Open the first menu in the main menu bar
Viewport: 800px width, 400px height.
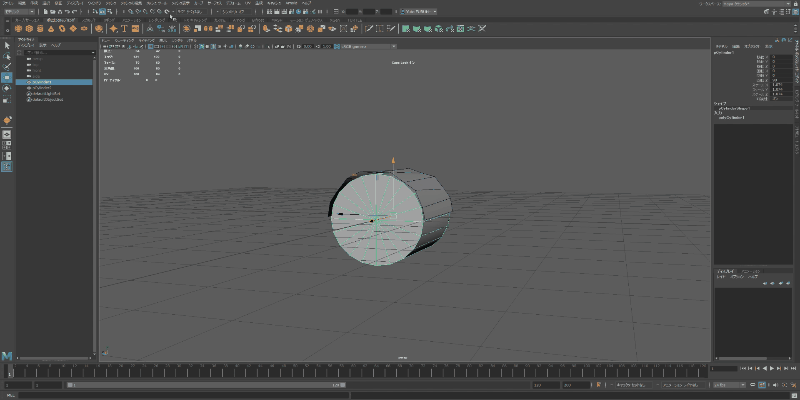(8, 4)
